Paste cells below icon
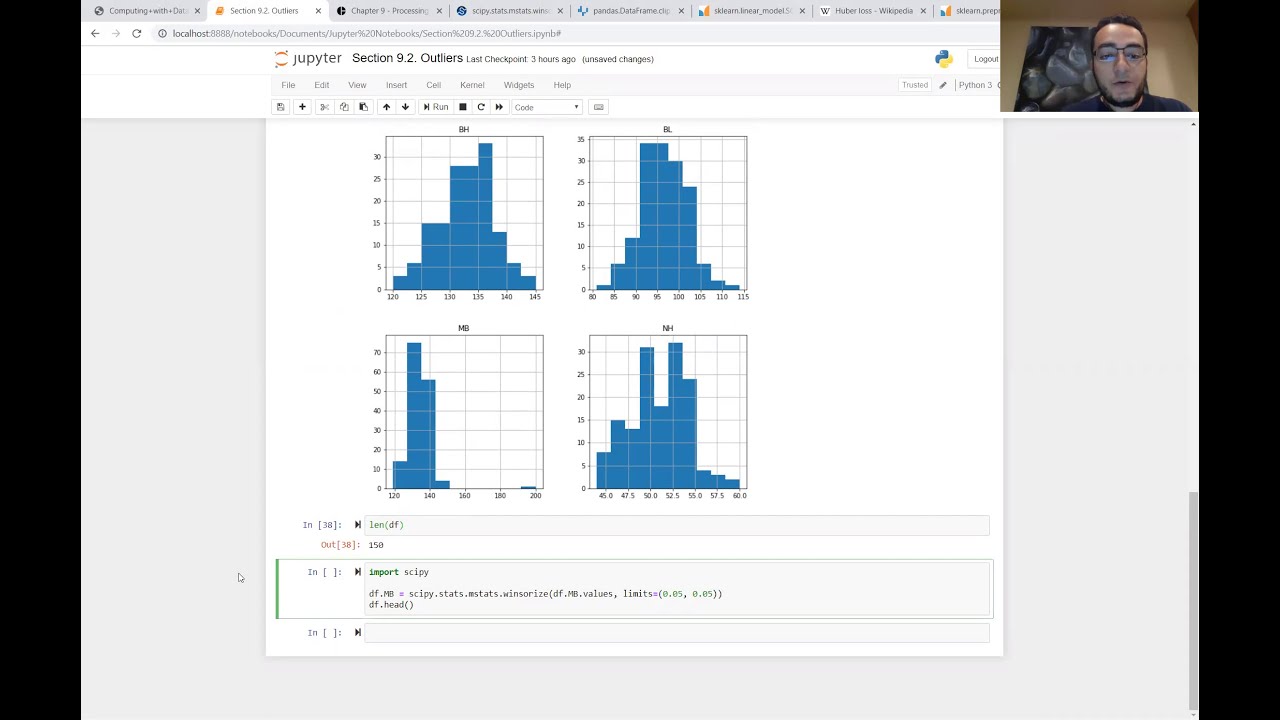The width and height of the screenshot is (1280, 720). coord(364,107)
